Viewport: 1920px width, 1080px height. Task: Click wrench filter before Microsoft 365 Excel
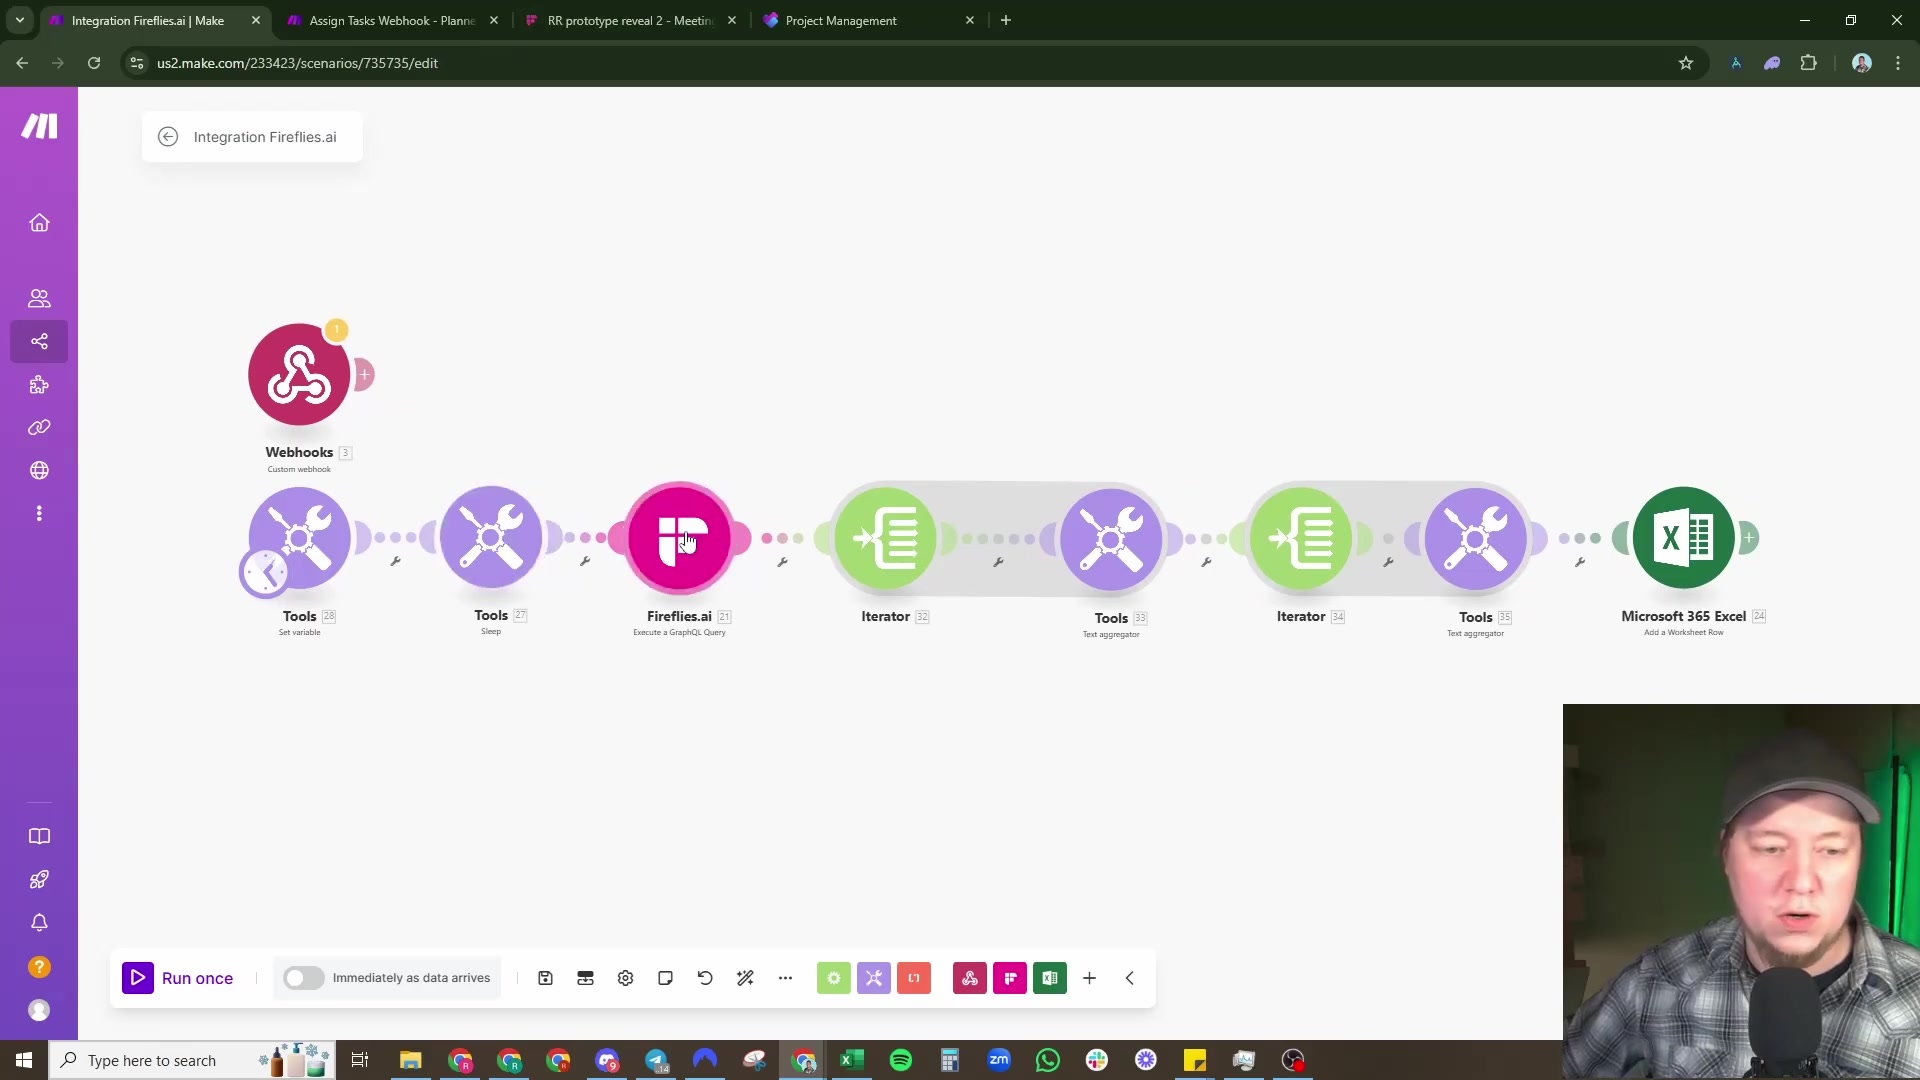(x=1580, y=562)
